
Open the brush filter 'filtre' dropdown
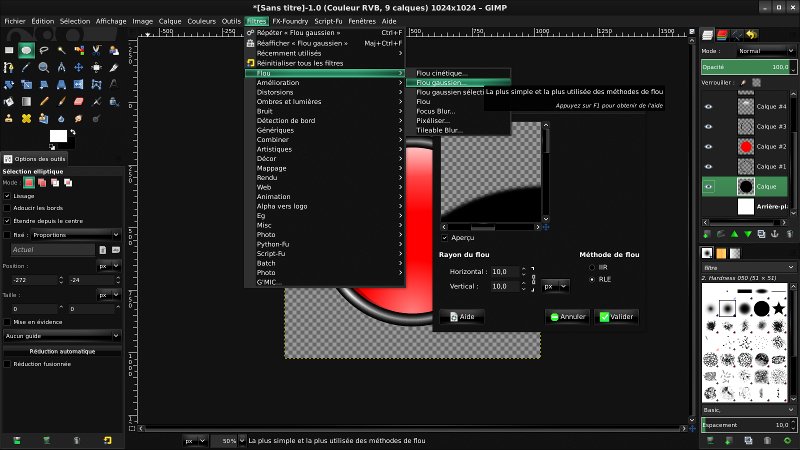pos(748,267)
